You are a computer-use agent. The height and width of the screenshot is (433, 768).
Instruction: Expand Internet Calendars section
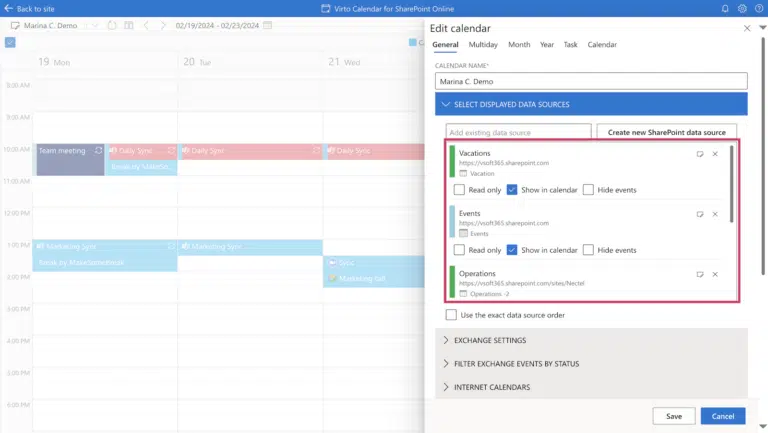591,387
